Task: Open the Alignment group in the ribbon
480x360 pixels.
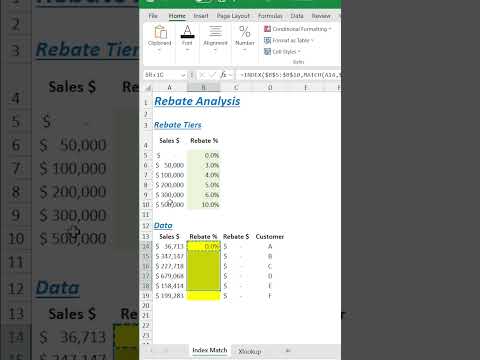Action: pos(215,38)
